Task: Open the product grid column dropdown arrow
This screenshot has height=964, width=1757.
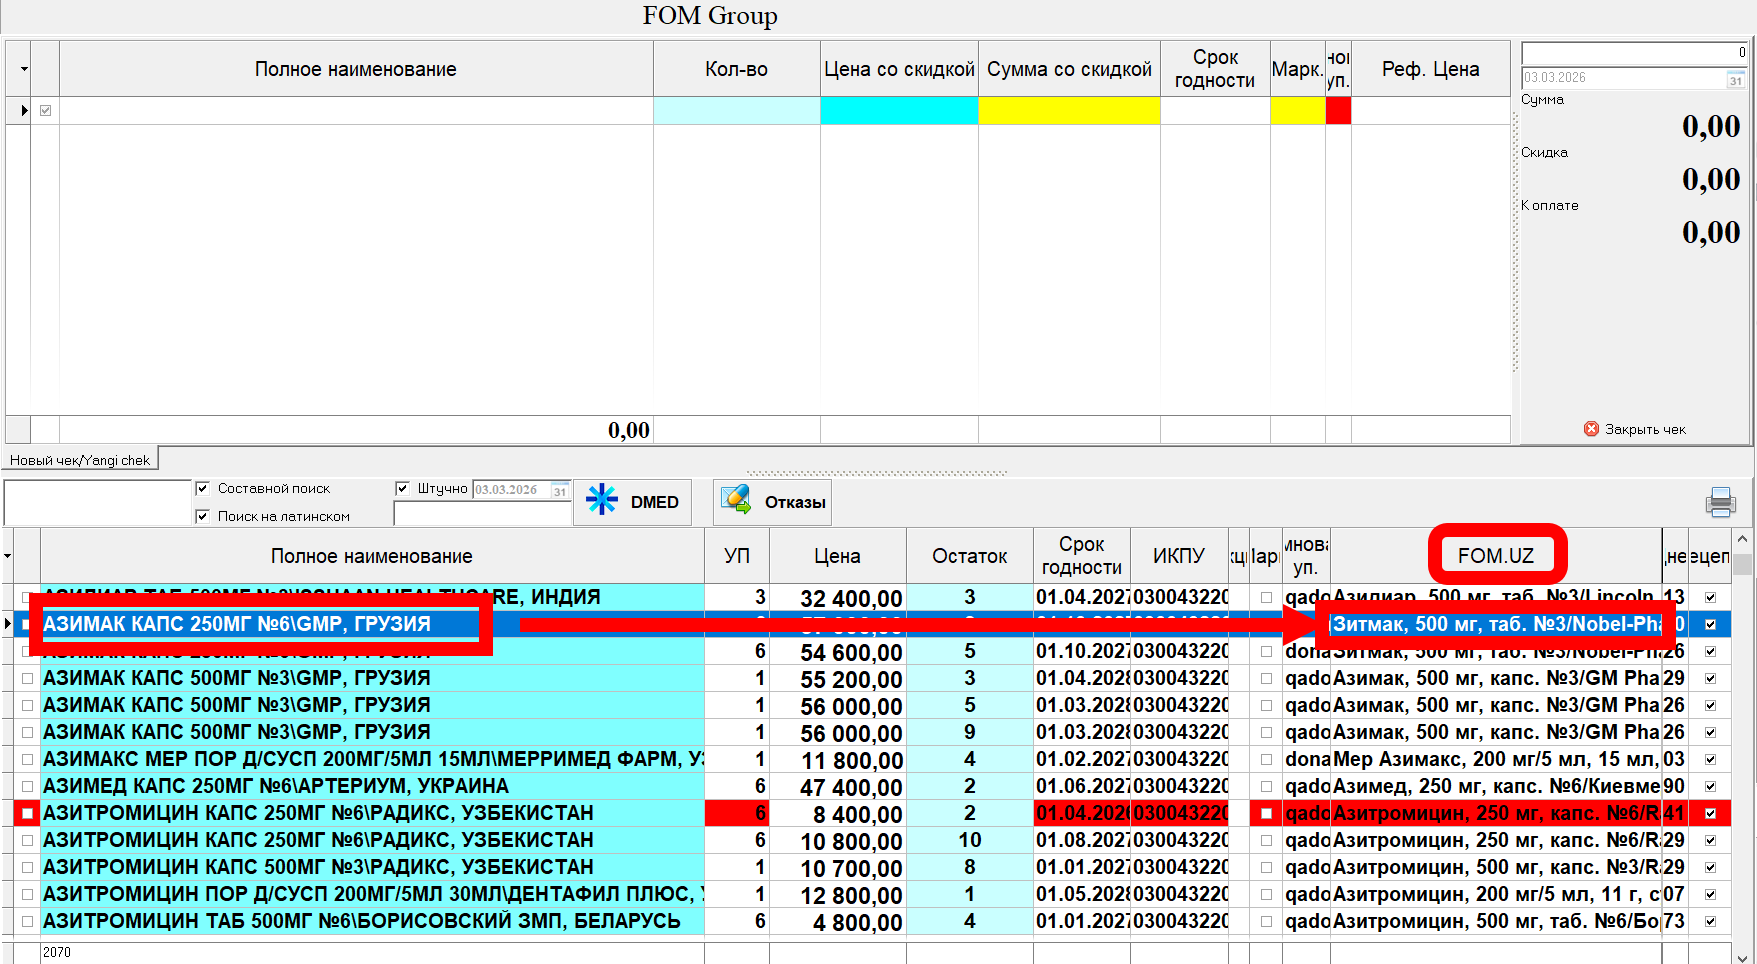Action: tap(8, 556)
